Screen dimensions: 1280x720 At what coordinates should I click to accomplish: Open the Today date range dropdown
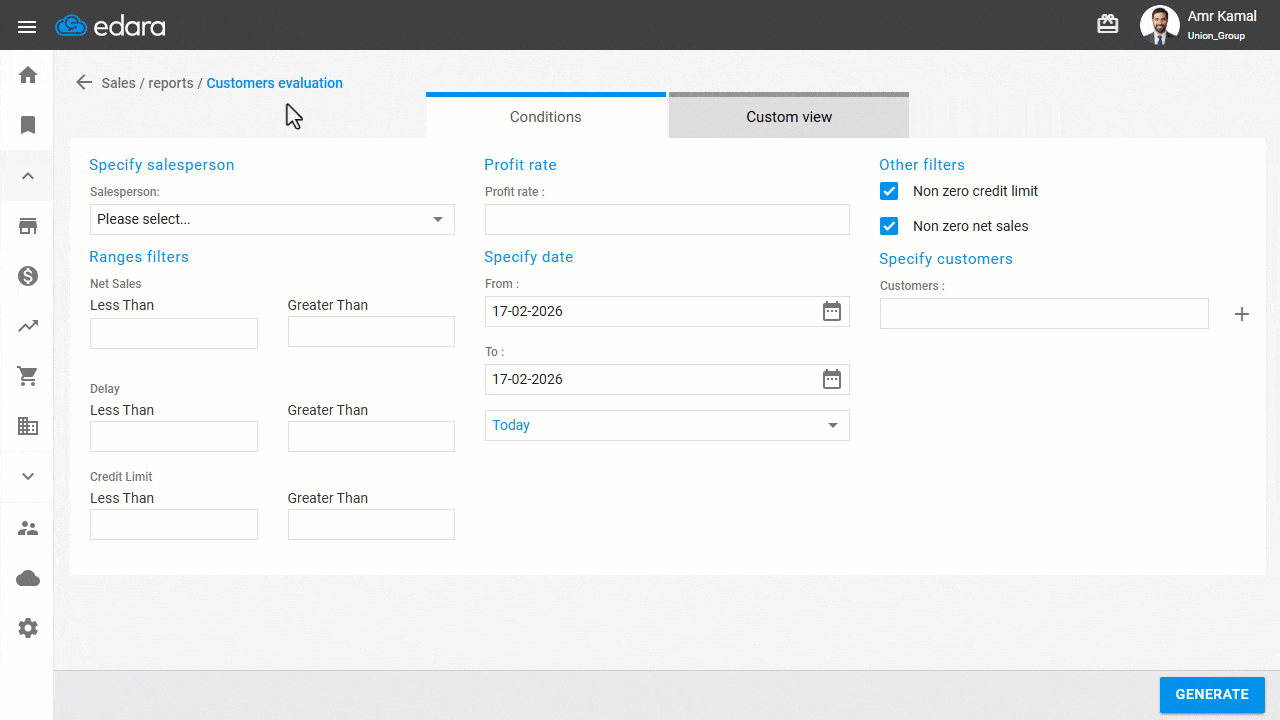pyautogui.click(x=667, y=425)
